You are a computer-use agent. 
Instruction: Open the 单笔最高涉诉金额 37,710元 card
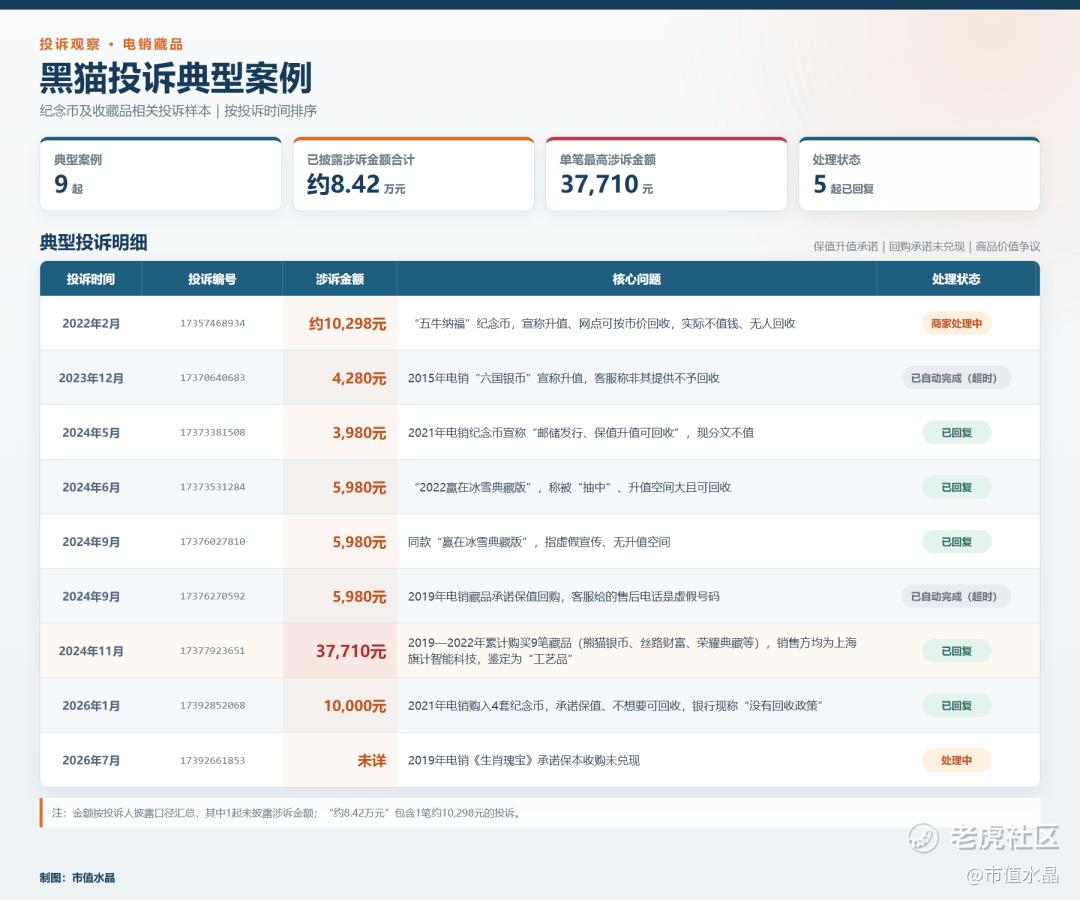point(666,174)
